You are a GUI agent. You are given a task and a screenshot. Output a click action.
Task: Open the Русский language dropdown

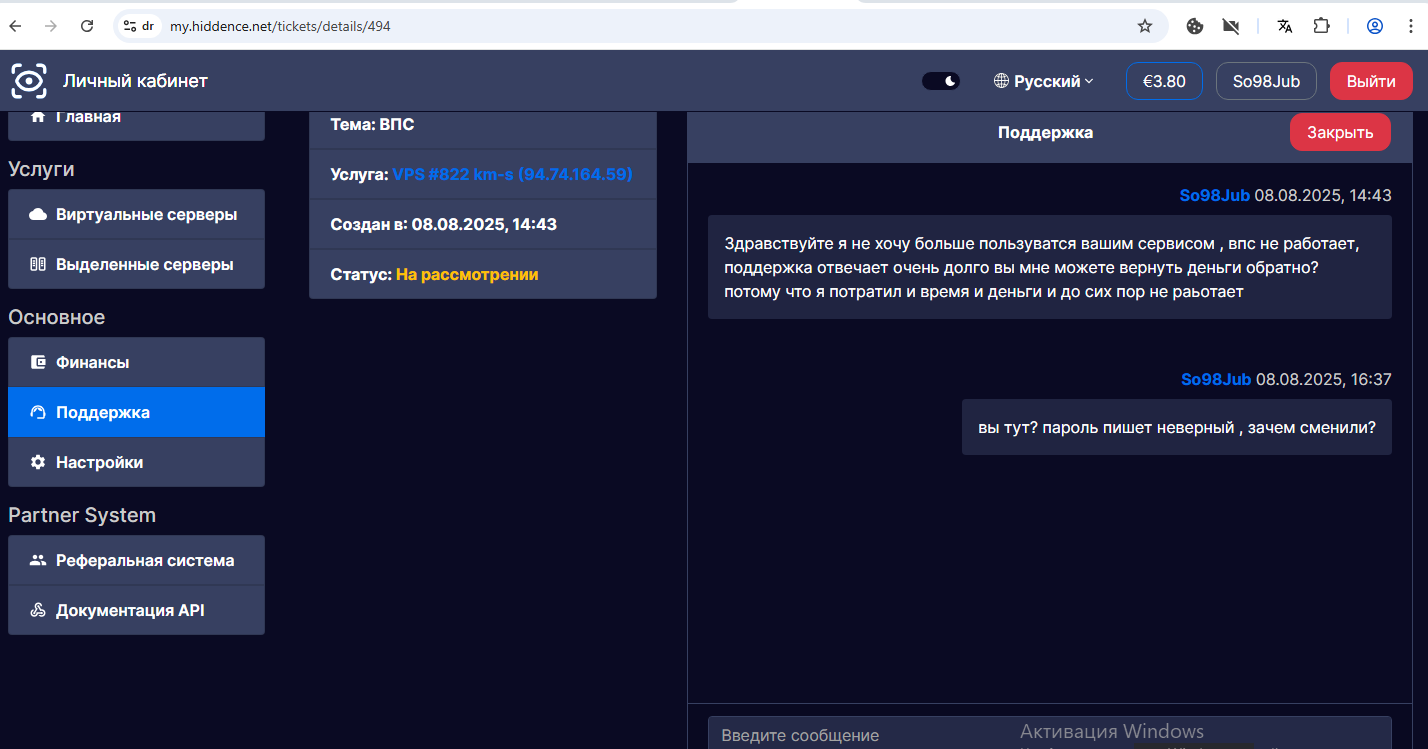tap(1044, 82)
